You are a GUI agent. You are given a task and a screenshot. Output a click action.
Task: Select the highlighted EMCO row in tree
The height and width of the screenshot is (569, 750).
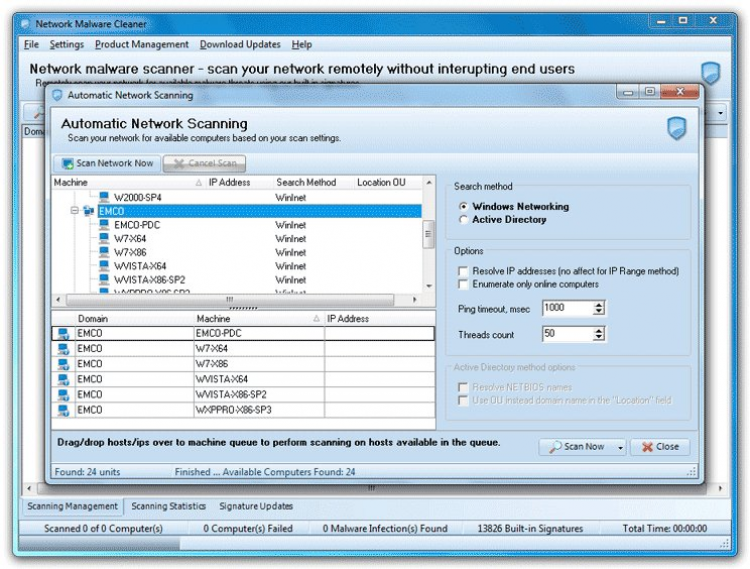[259, 211]
